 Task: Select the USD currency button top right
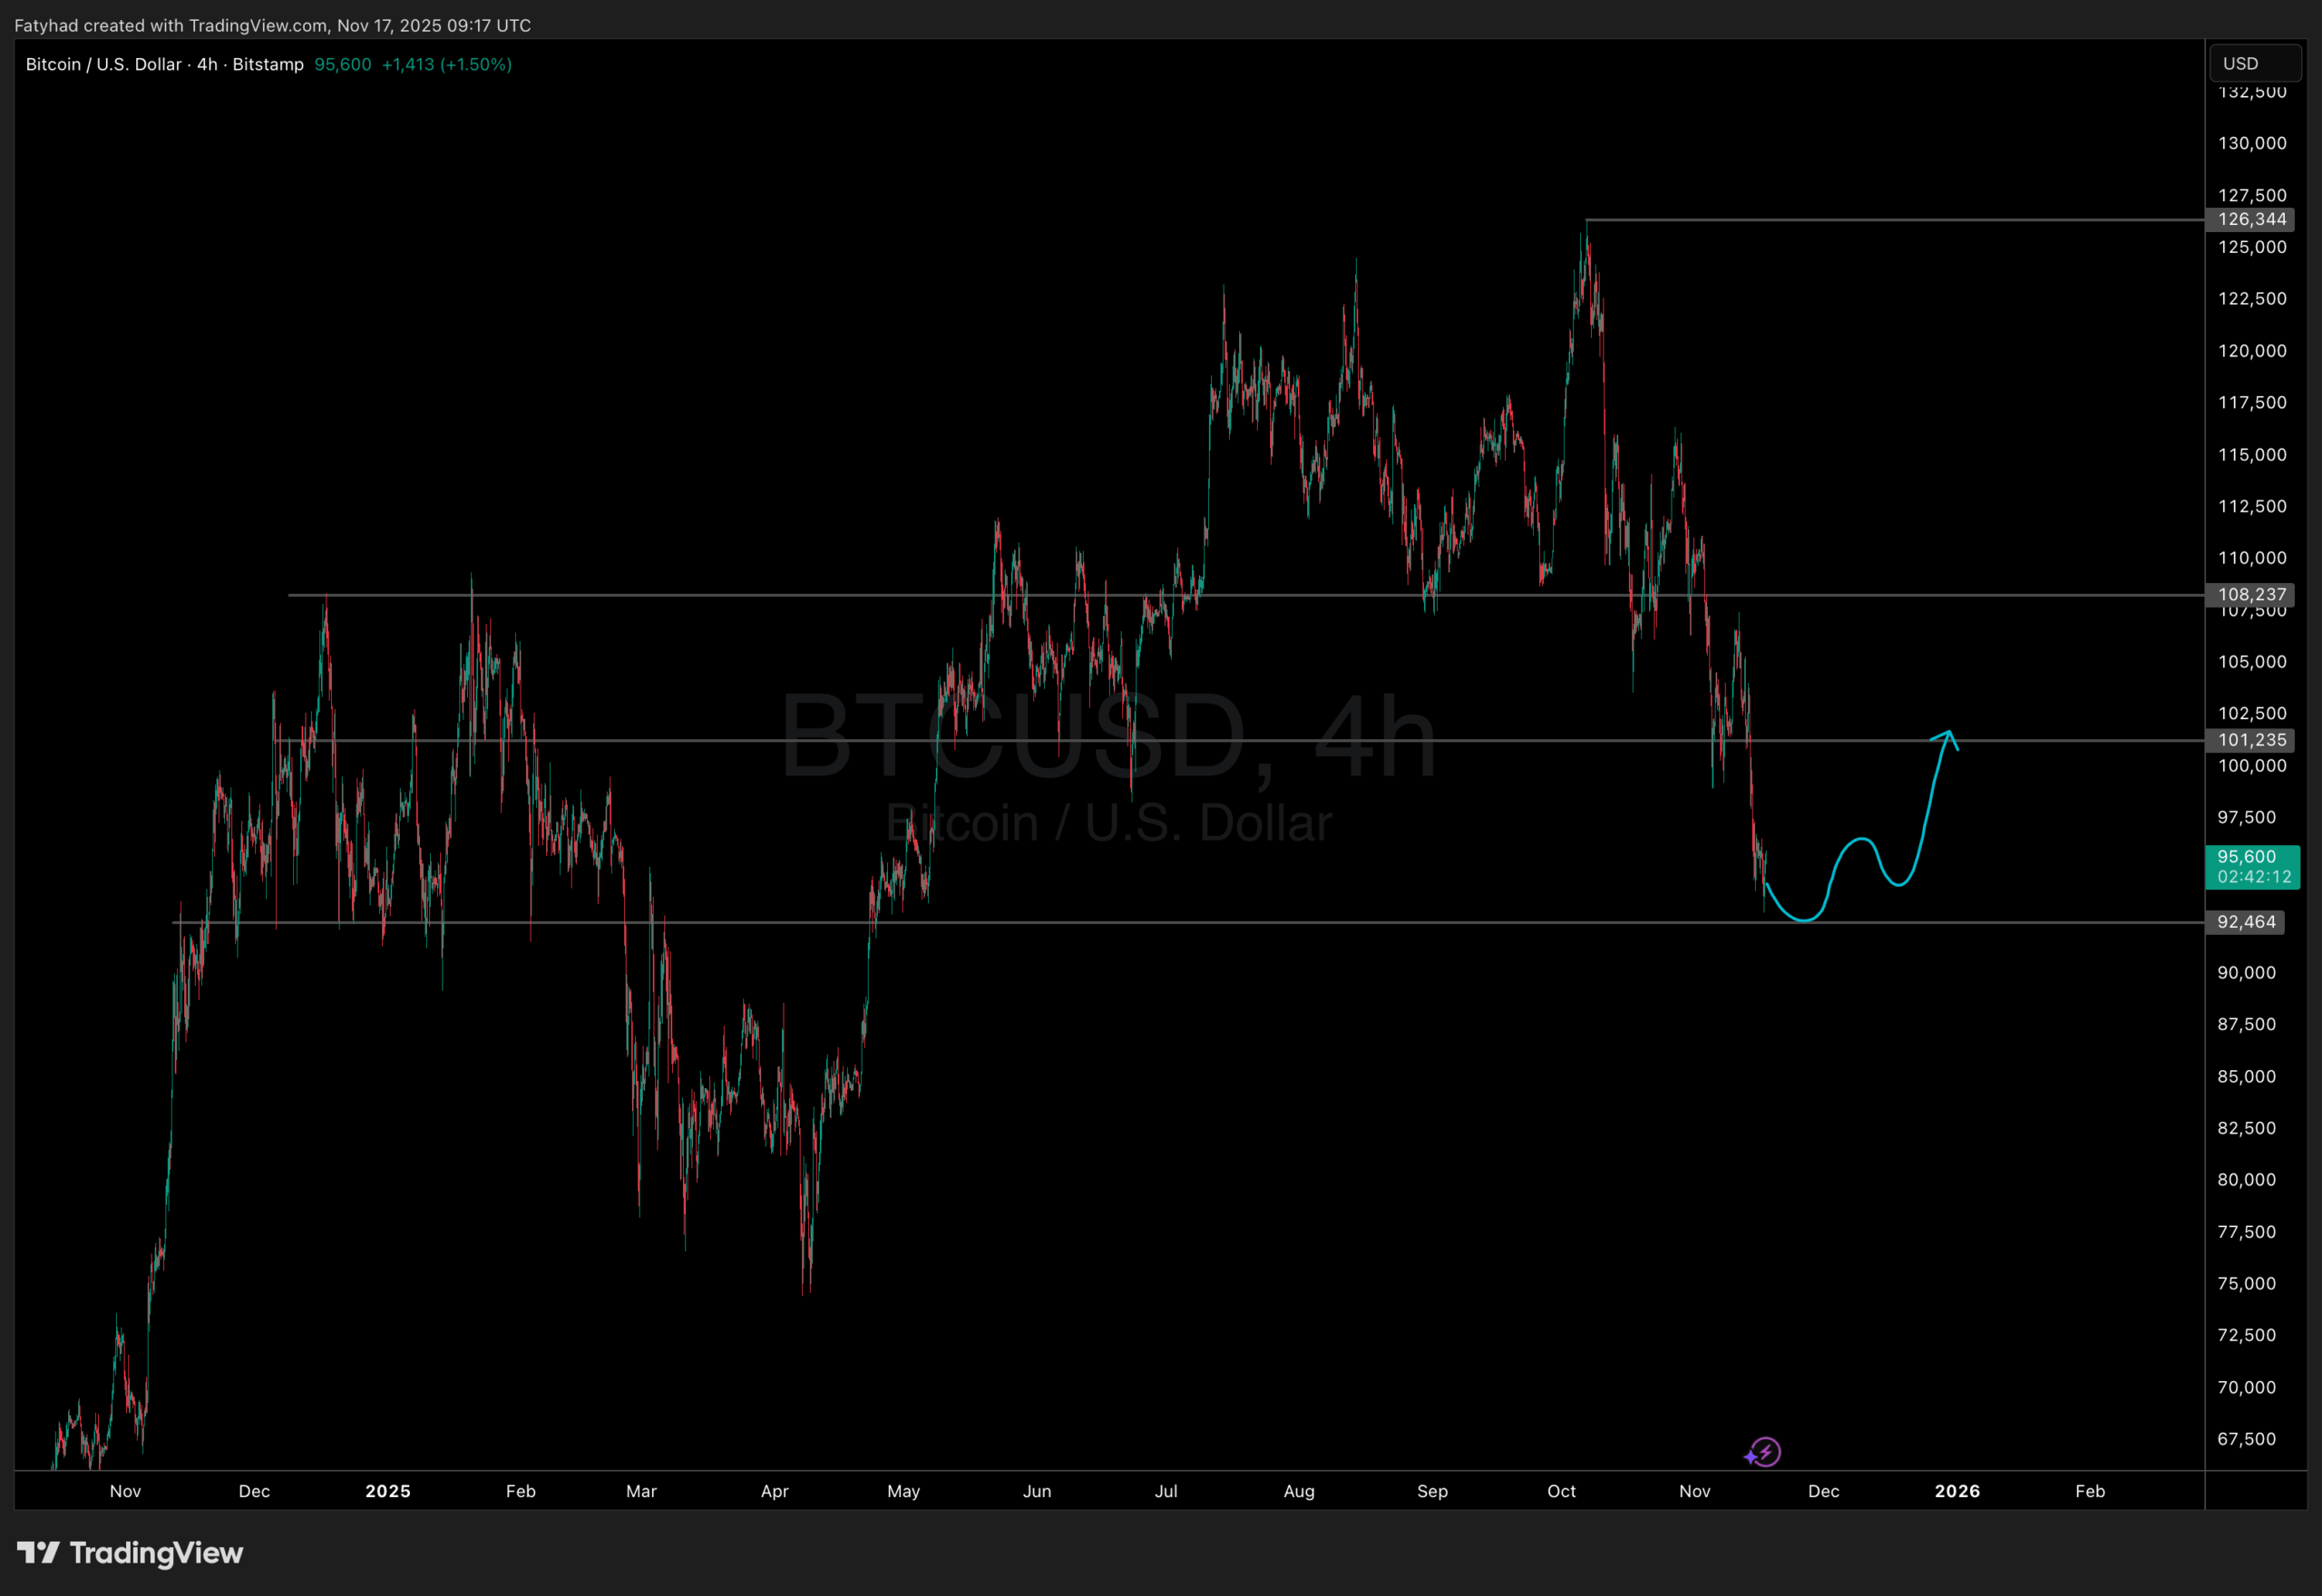[x=2255, y=62]
